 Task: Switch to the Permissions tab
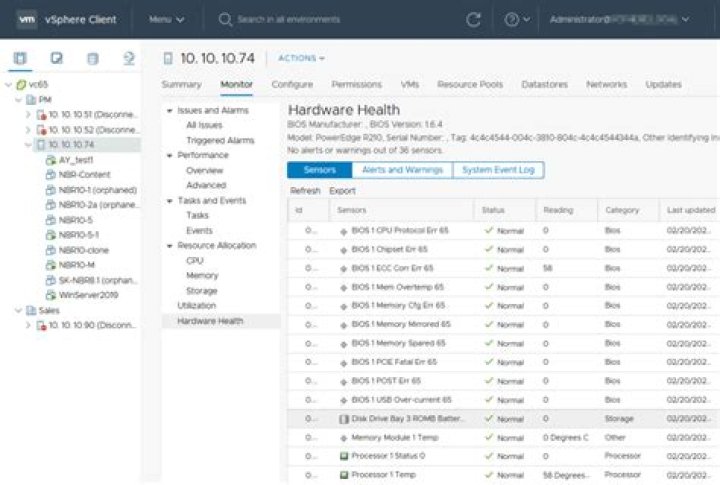tap(357, 85)
